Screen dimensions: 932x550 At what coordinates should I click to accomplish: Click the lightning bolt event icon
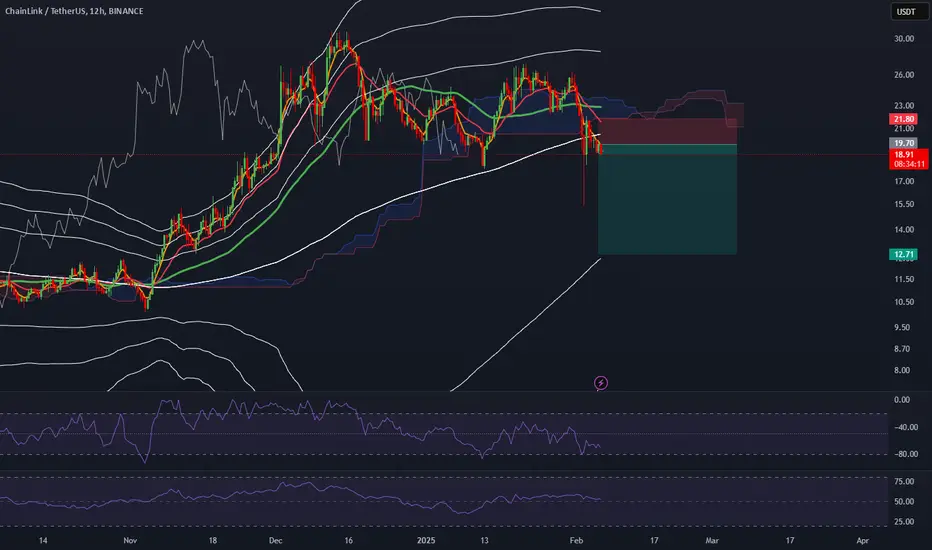[601, 383]
